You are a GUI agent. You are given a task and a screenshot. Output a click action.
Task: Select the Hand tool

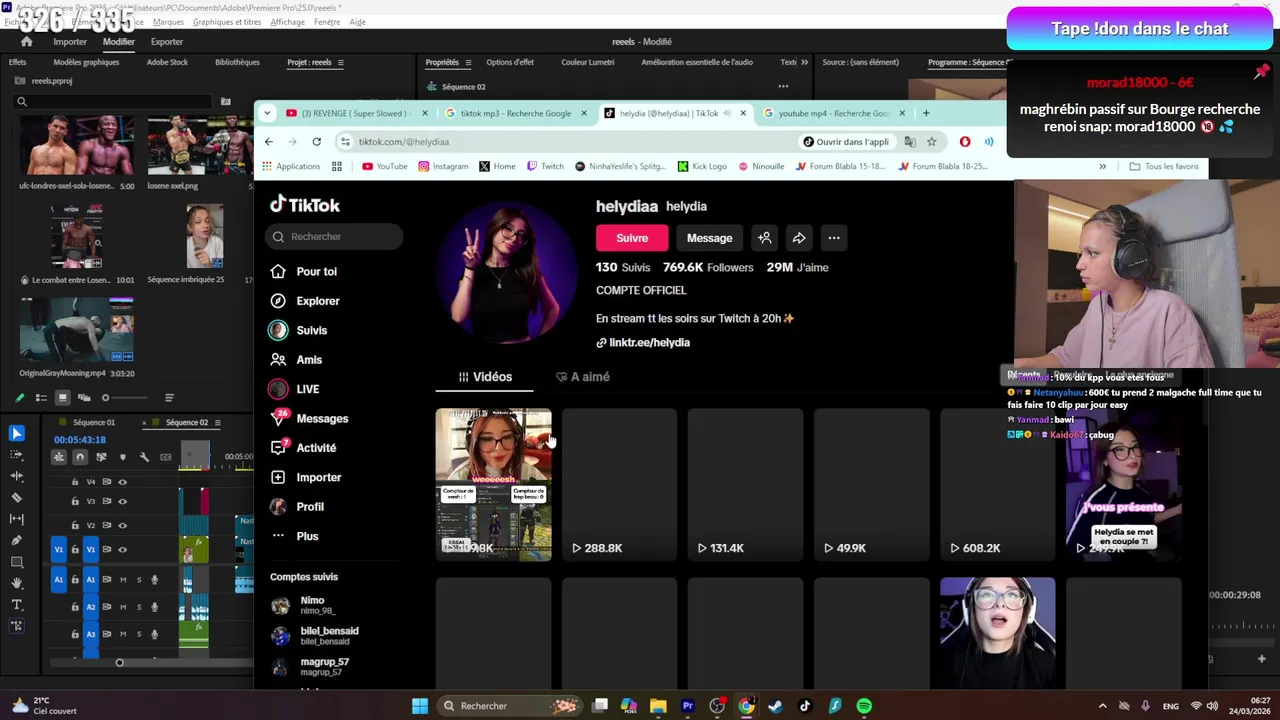[17, 583]
